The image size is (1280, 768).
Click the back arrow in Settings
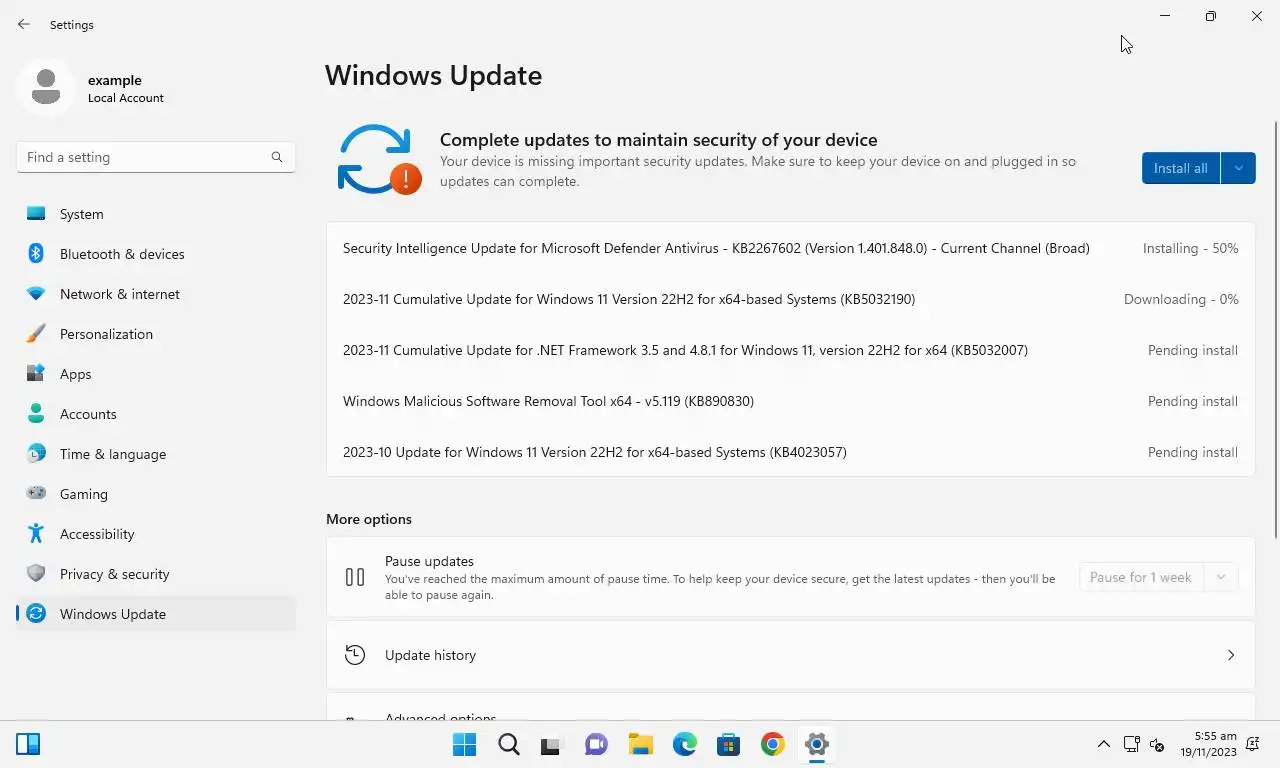pos(24,24)
